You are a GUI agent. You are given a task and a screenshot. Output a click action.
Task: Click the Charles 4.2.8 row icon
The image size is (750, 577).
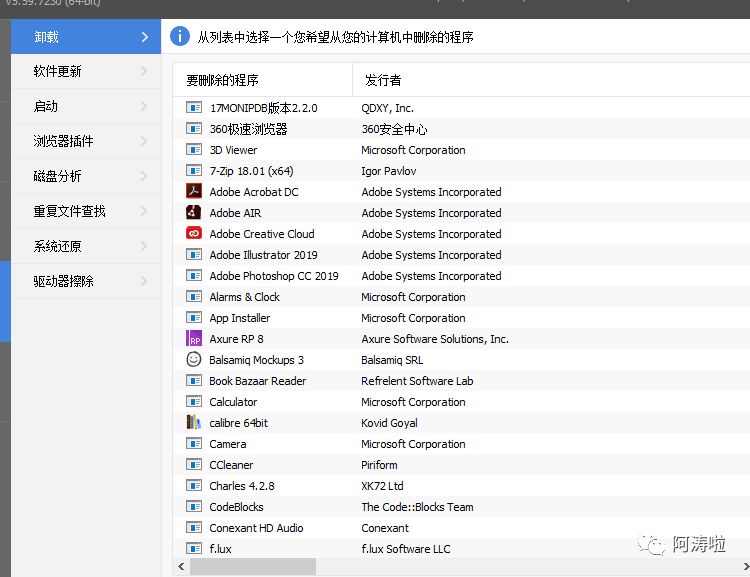click(x=194, y=486)
